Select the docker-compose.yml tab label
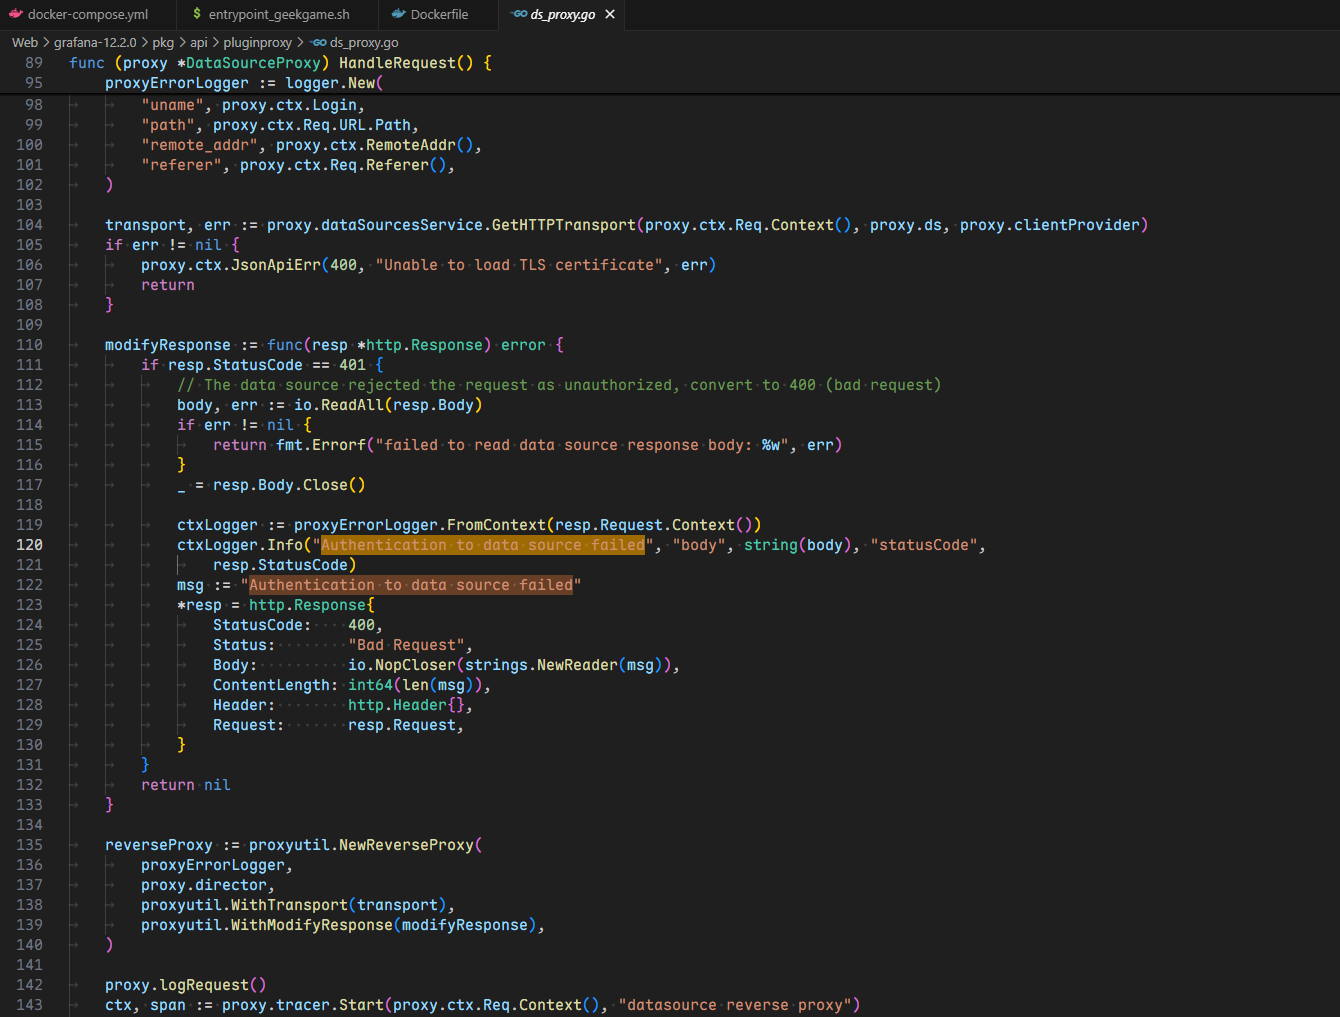Screen dimensions: 1340x1017 coord(88,14)
